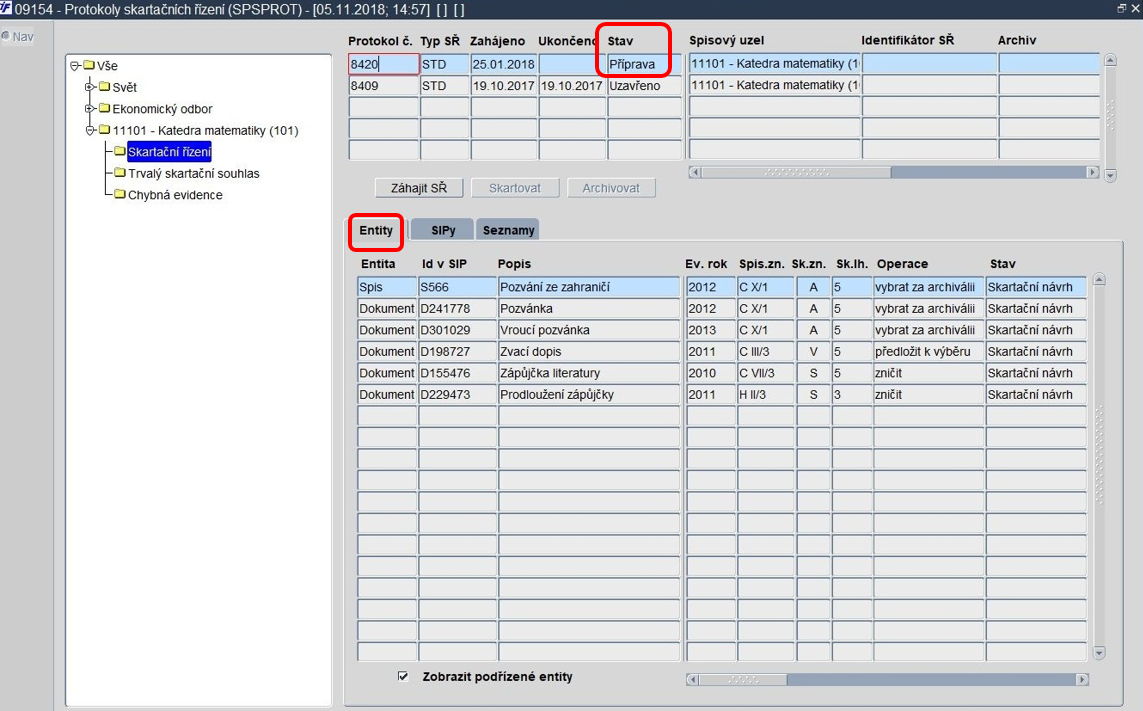1143x711 pixels.
Task: Expand the Svět tree node
Action: pyautogui.click(x=90, y=88)
